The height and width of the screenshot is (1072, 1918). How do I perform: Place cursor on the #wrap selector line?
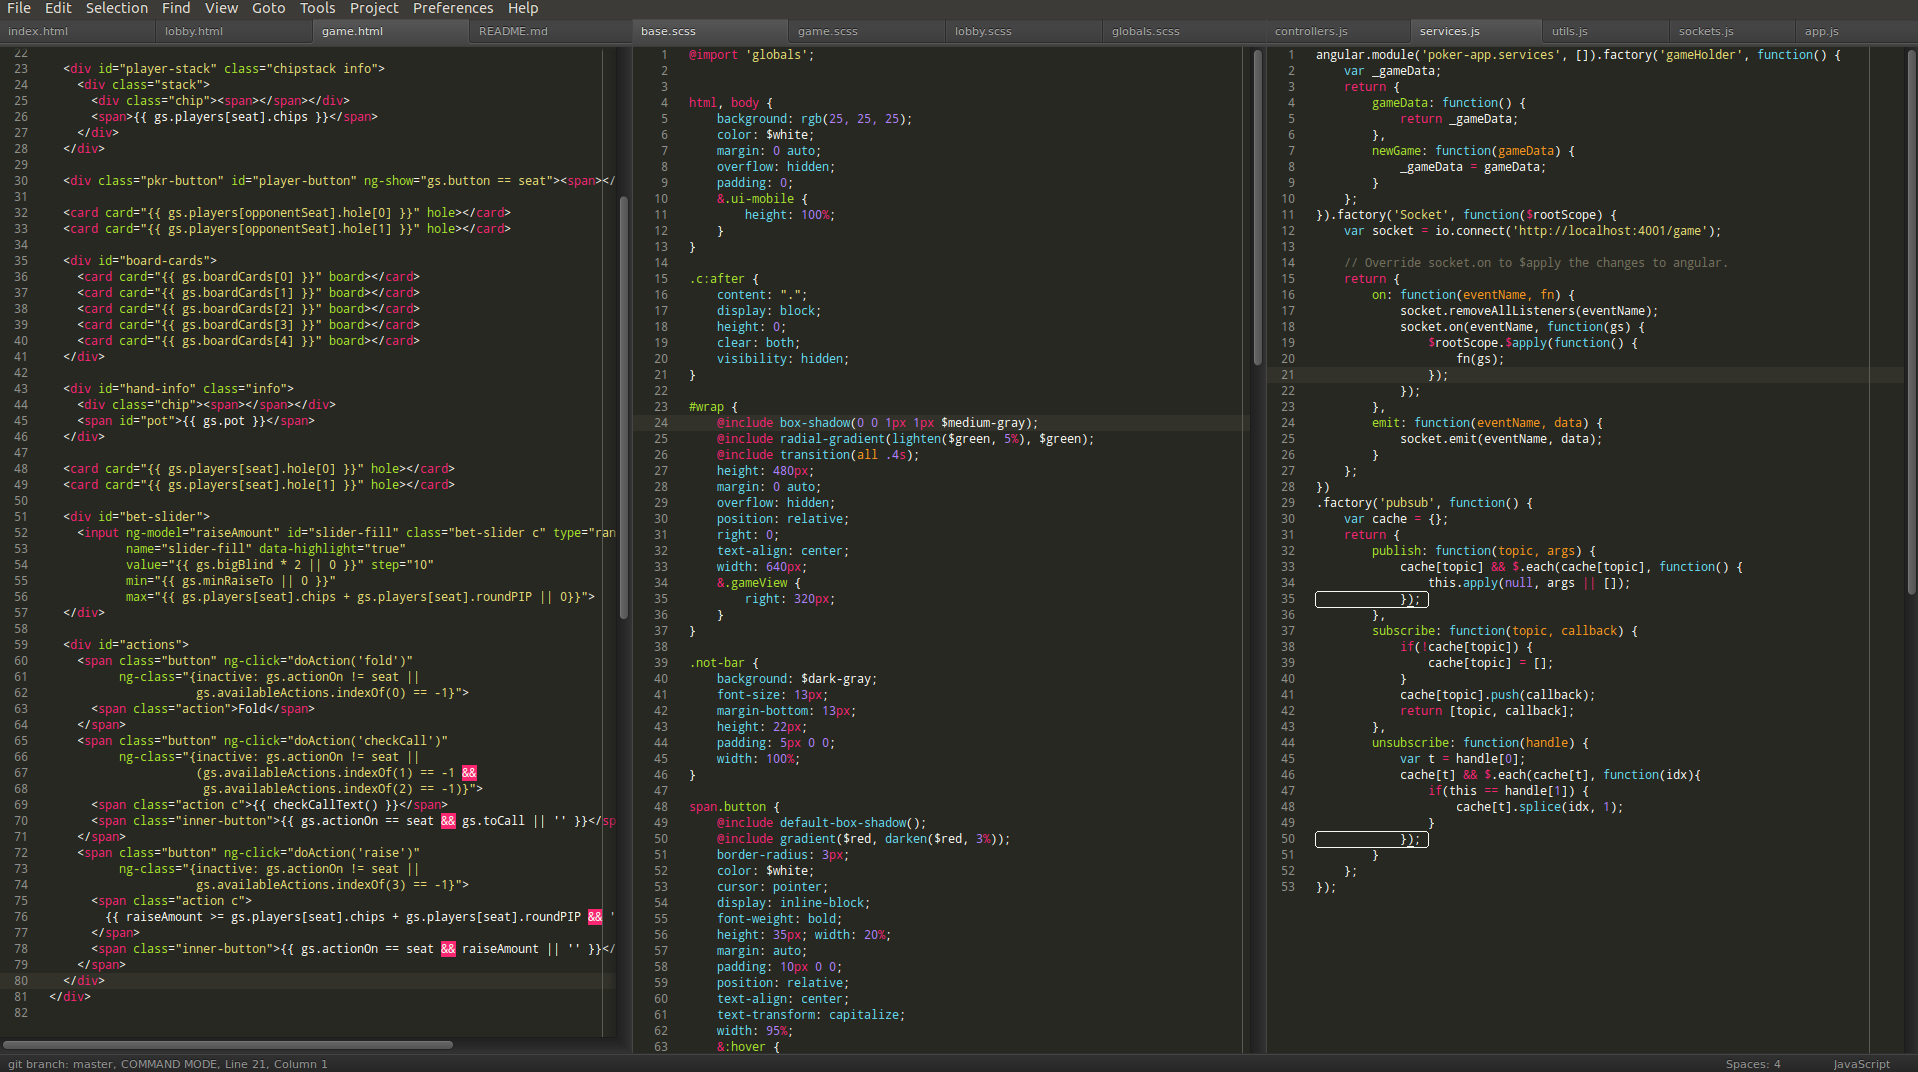coord(940,407)
